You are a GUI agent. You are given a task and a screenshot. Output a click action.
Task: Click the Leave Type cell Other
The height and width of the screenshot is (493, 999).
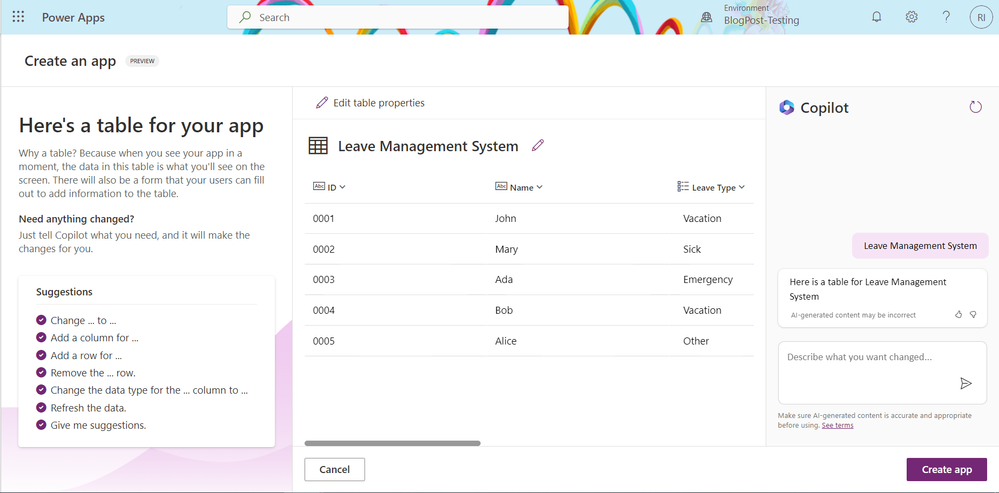click(x=696, y=341)
